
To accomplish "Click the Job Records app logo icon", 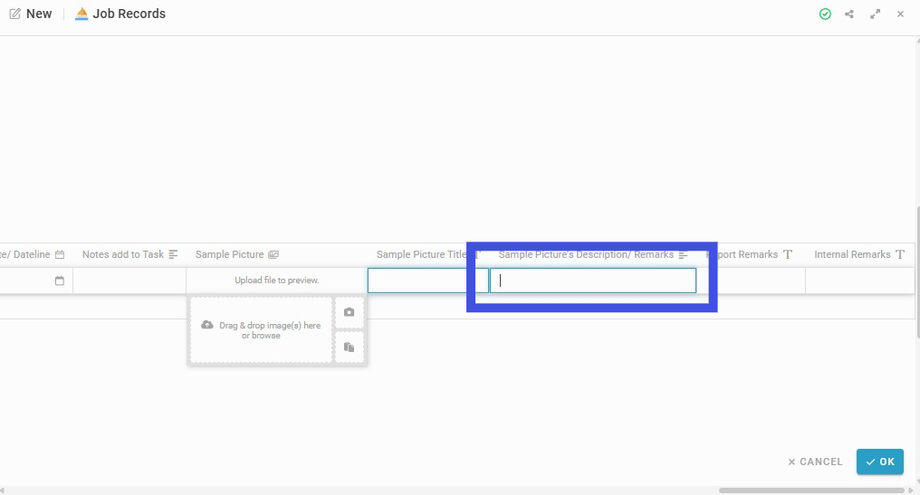I will click(x=82, y=13).
